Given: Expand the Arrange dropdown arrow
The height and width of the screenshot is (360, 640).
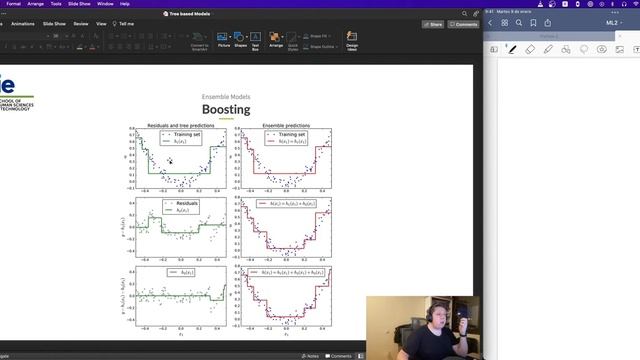Looking at the screenshot, I should click(x=282, y=37).
